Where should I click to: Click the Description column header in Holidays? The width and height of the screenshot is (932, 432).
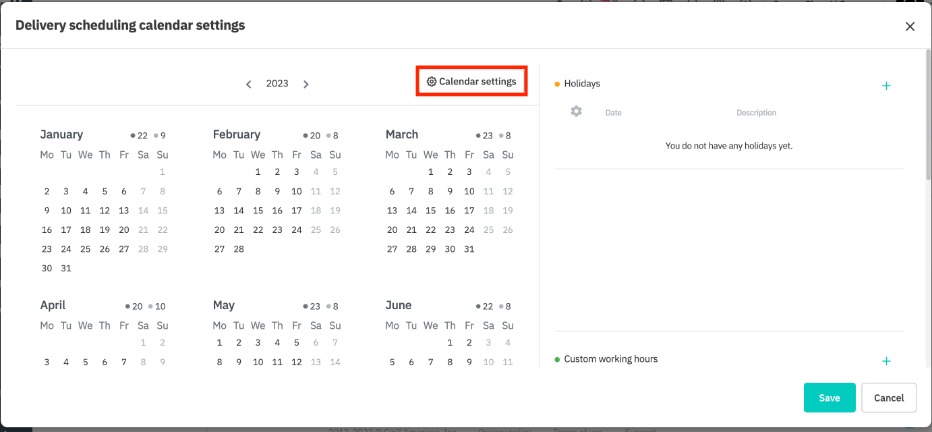tap(756, 113)
